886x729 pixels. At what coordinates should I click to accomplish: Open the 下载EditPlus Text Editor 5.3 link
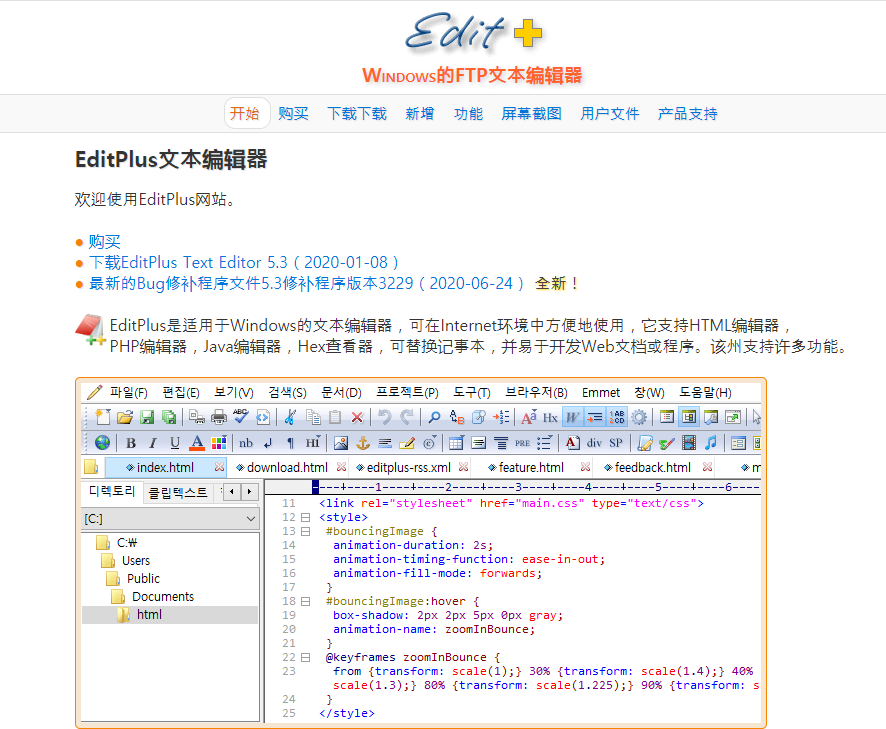coord(244,262)
